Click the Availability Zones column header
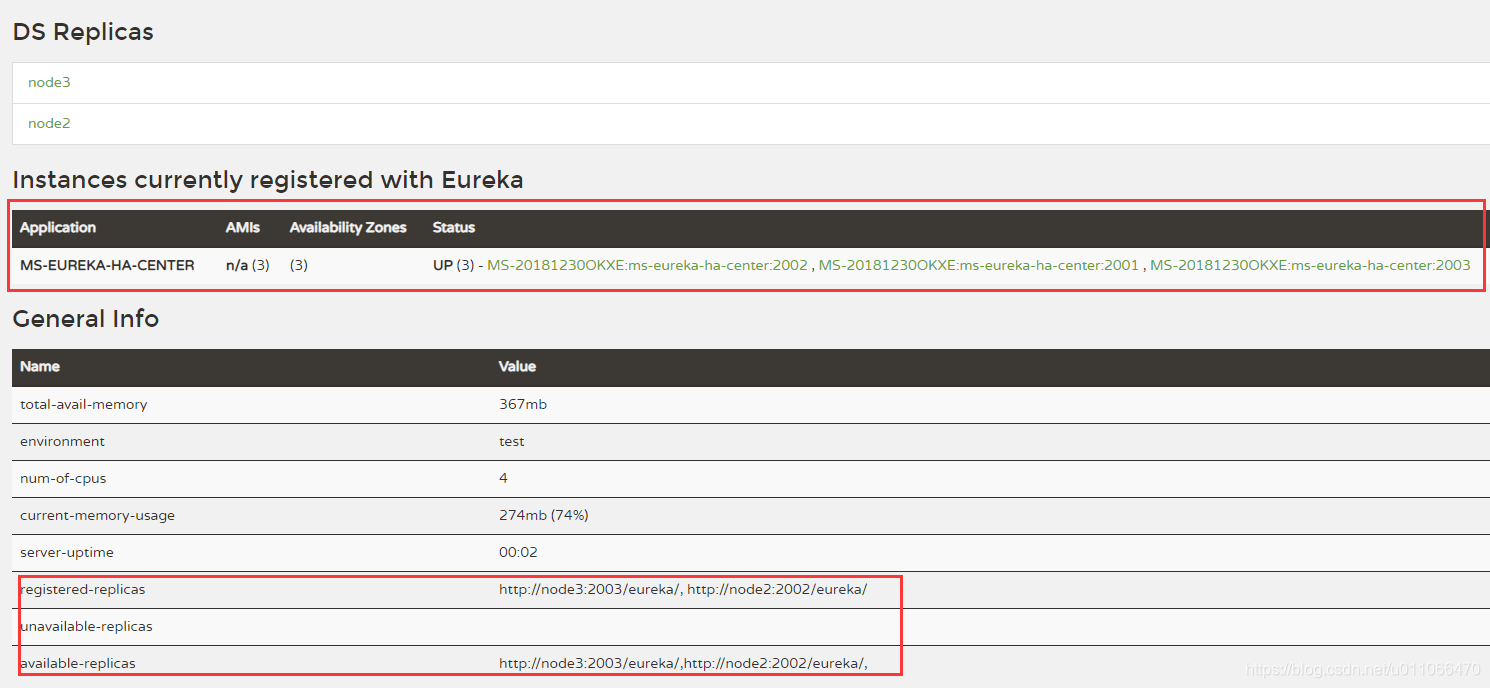 coord(348,227)
